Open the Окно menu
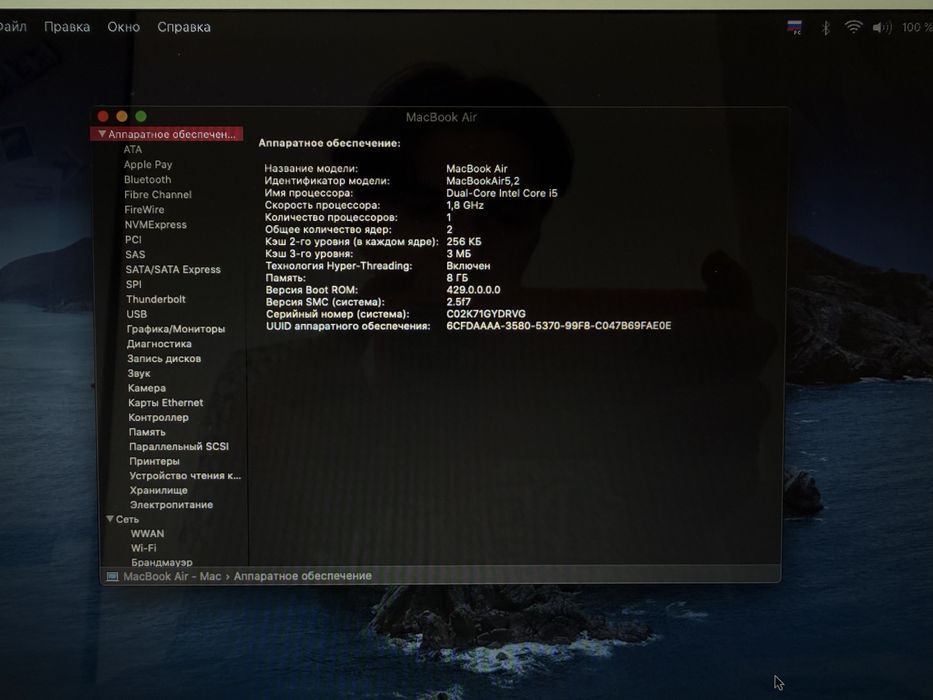Image resolution: width=933 pixels, height=700 pixels. coord(123,27)
